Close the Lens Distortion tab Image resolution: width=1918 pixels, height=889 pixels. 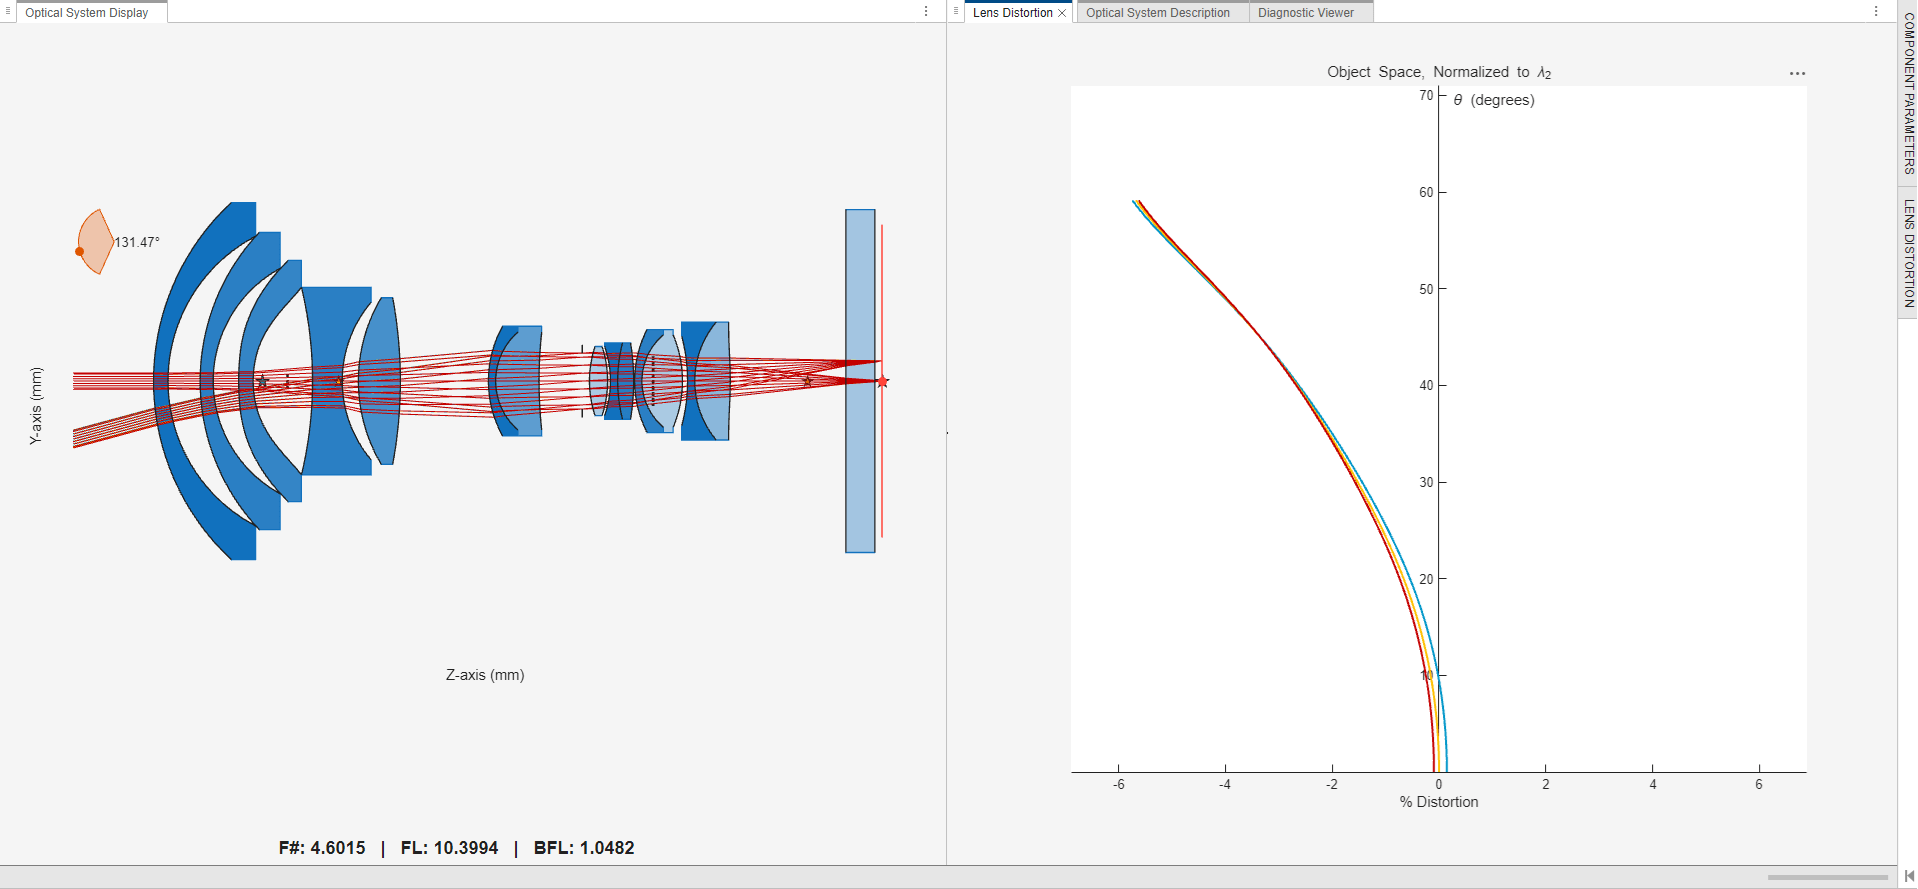(x=1062, y=13)
